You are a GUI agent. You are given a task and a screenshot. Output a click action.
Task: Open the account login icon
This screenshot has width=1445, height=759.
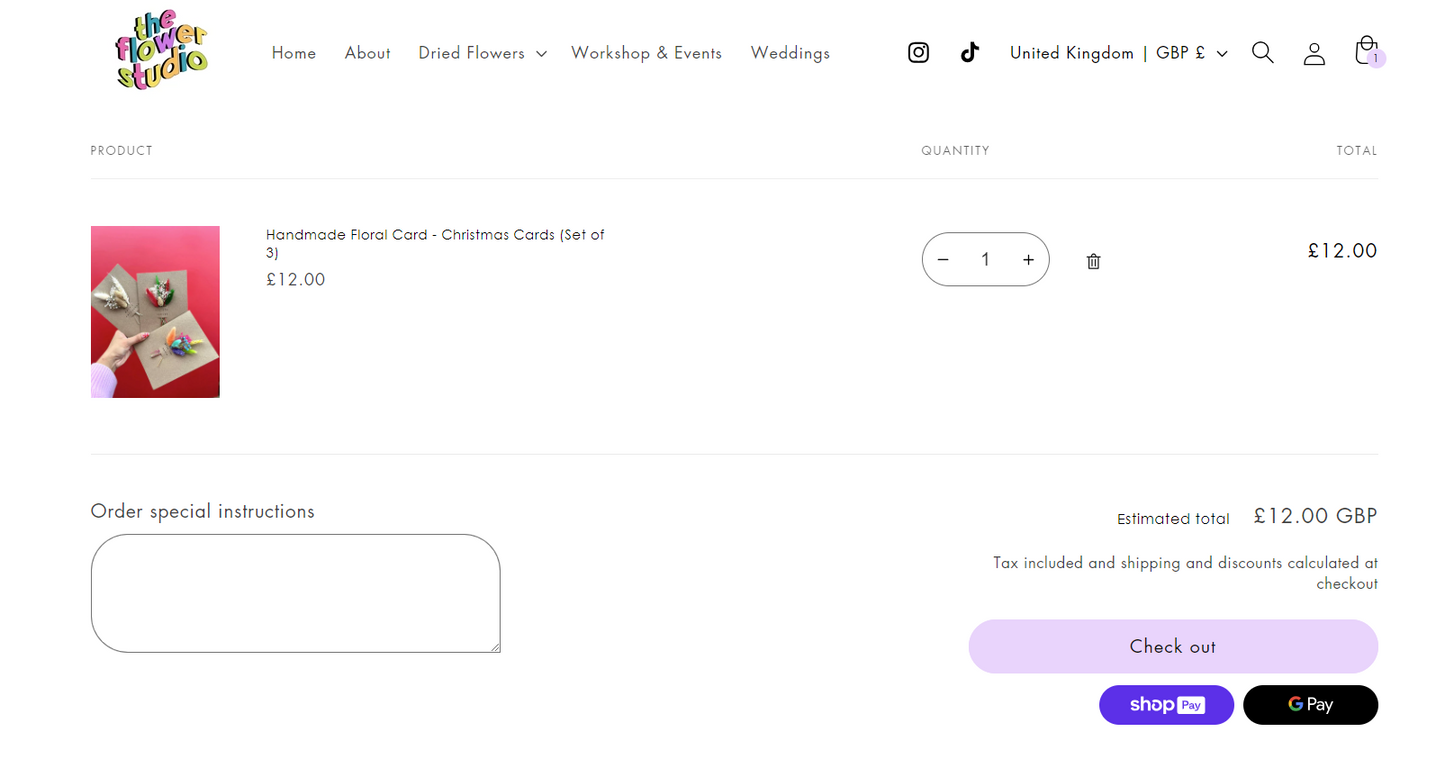1314,53
